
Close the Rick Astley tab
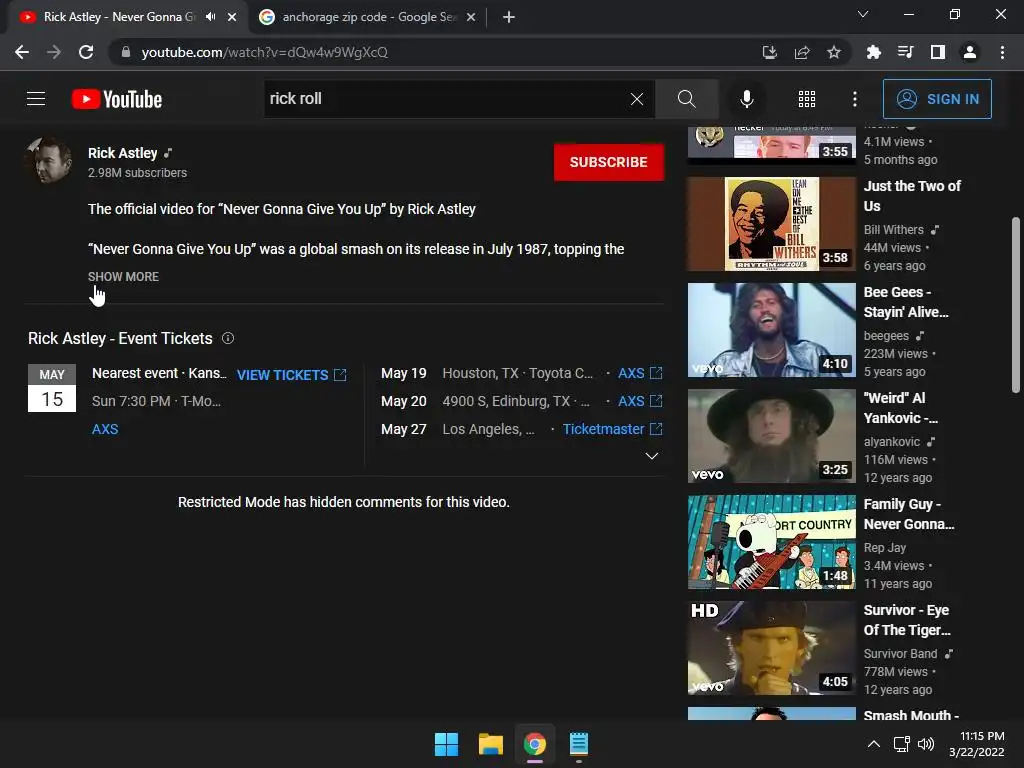click(x=232, y=17)
